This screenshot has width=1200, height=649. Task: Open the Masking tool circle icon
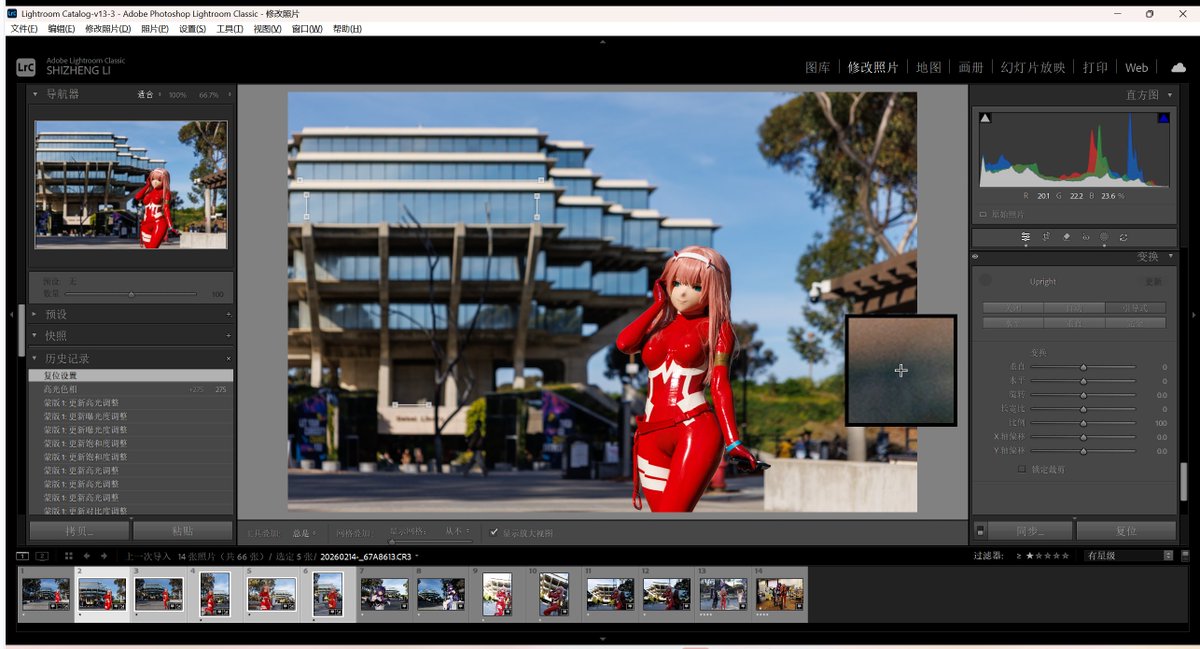[x=1104, y=237]
